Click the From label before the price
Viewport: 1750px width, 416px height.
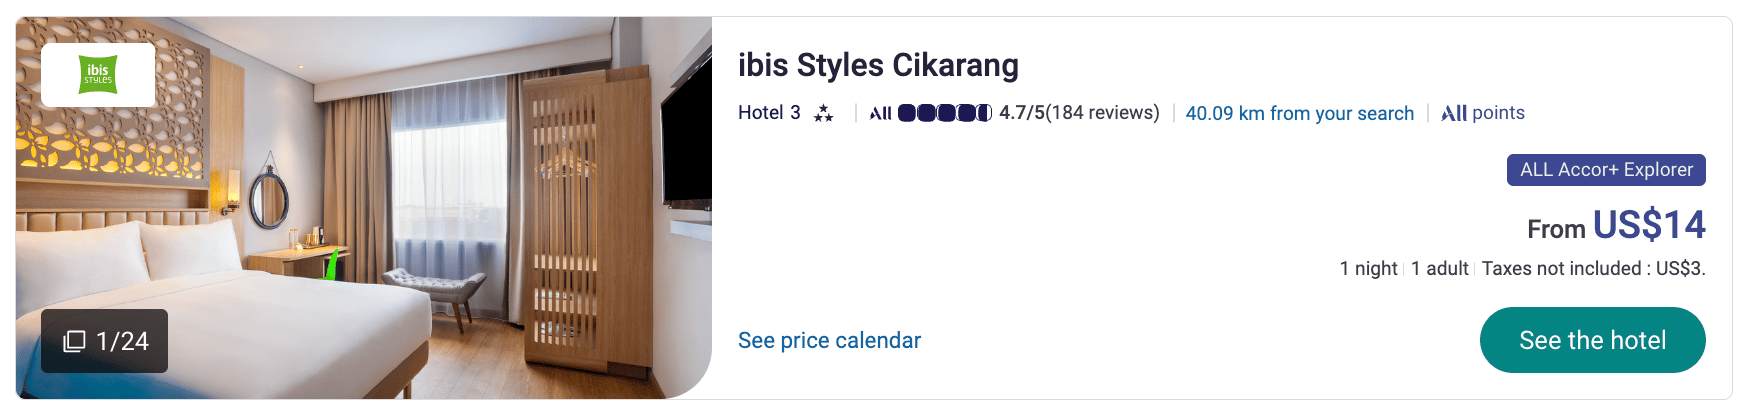pos(1556,229)
